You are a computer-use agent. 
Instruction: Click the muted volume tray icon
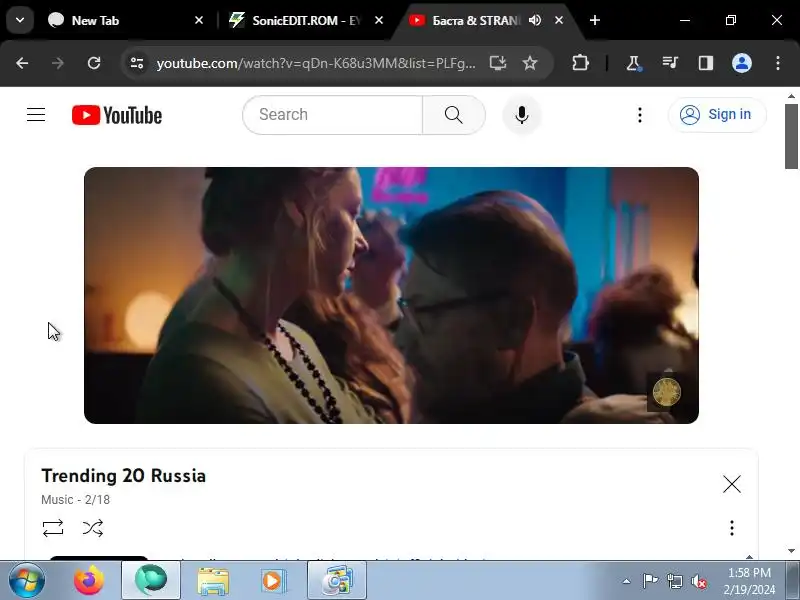(698, 581)
